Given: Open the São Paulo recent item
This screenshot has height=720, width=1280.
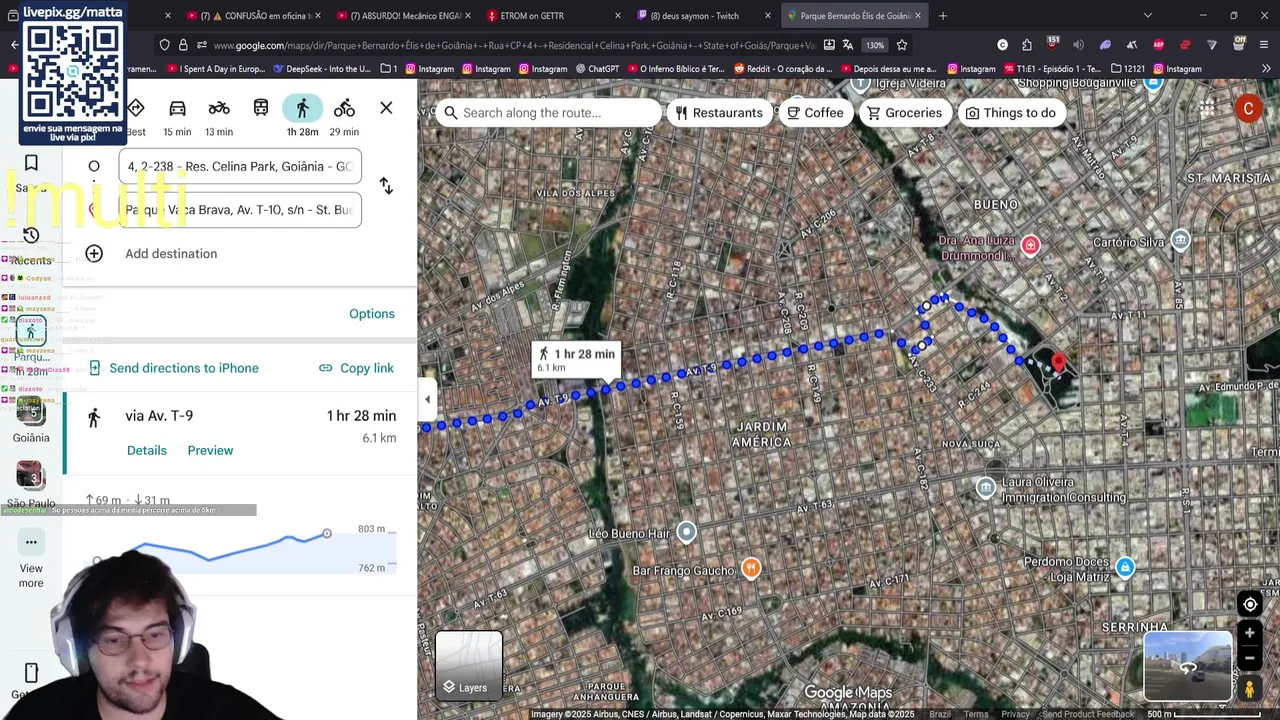Looking at the screenshot, I should (31, 485).
